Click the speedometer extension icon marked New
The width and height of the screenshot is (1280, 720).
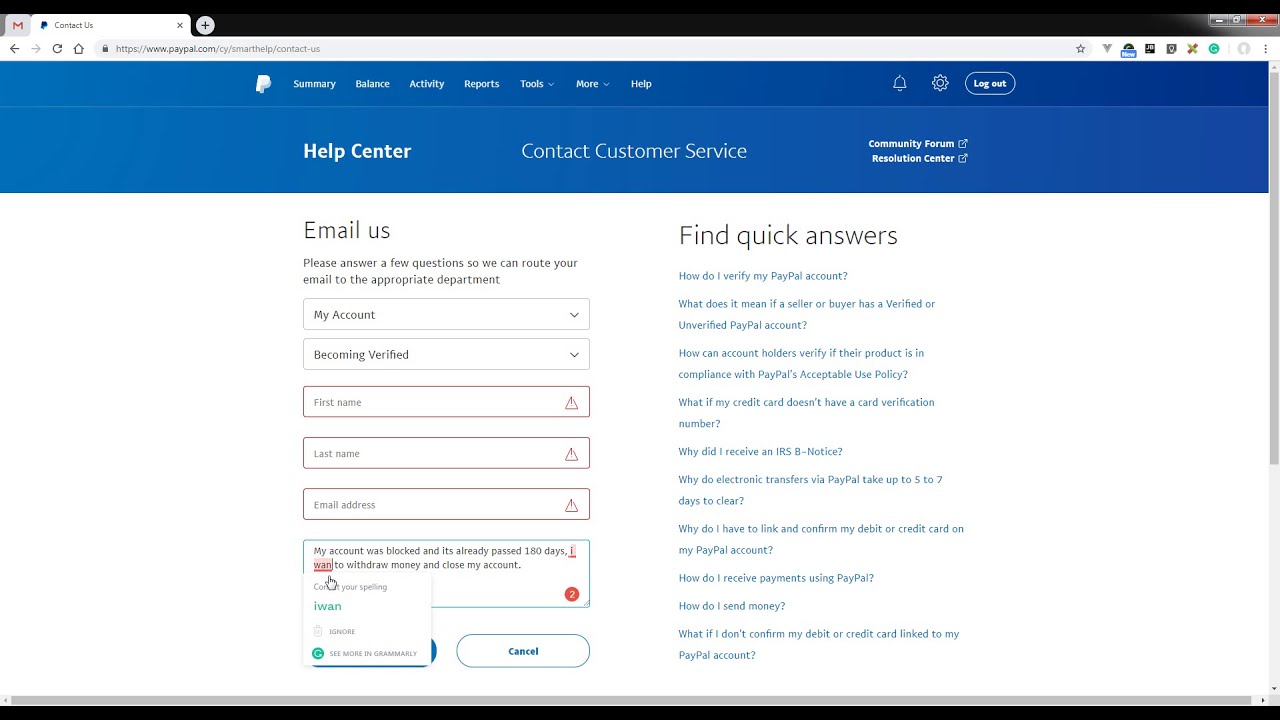(x=1128, y=49)
